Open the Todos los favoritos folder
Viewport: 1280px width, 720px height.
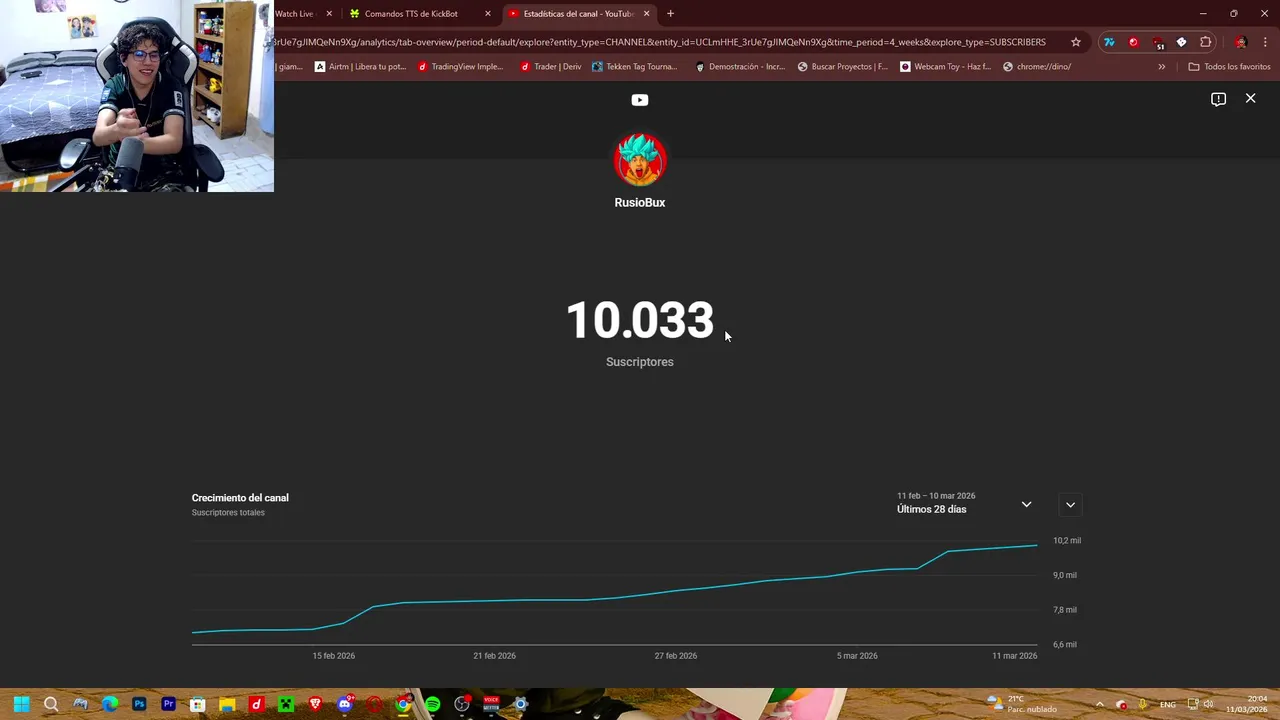pos(1229,67)
